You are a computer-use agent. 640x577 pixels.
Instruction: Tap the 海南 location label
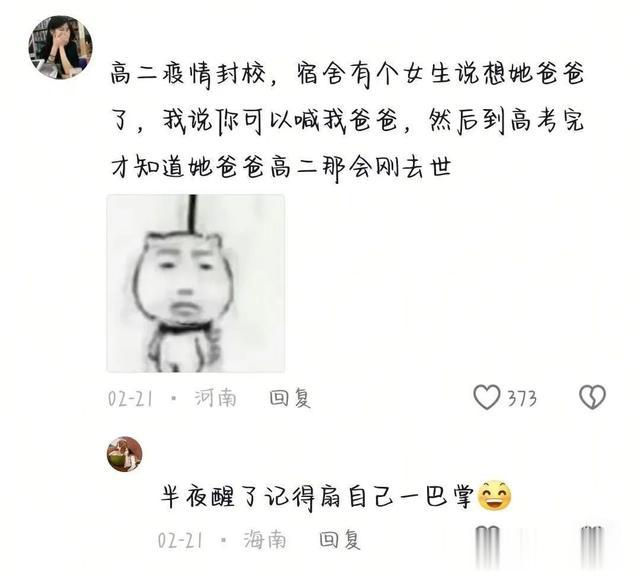pyautogui.click(x=265, y=540)
